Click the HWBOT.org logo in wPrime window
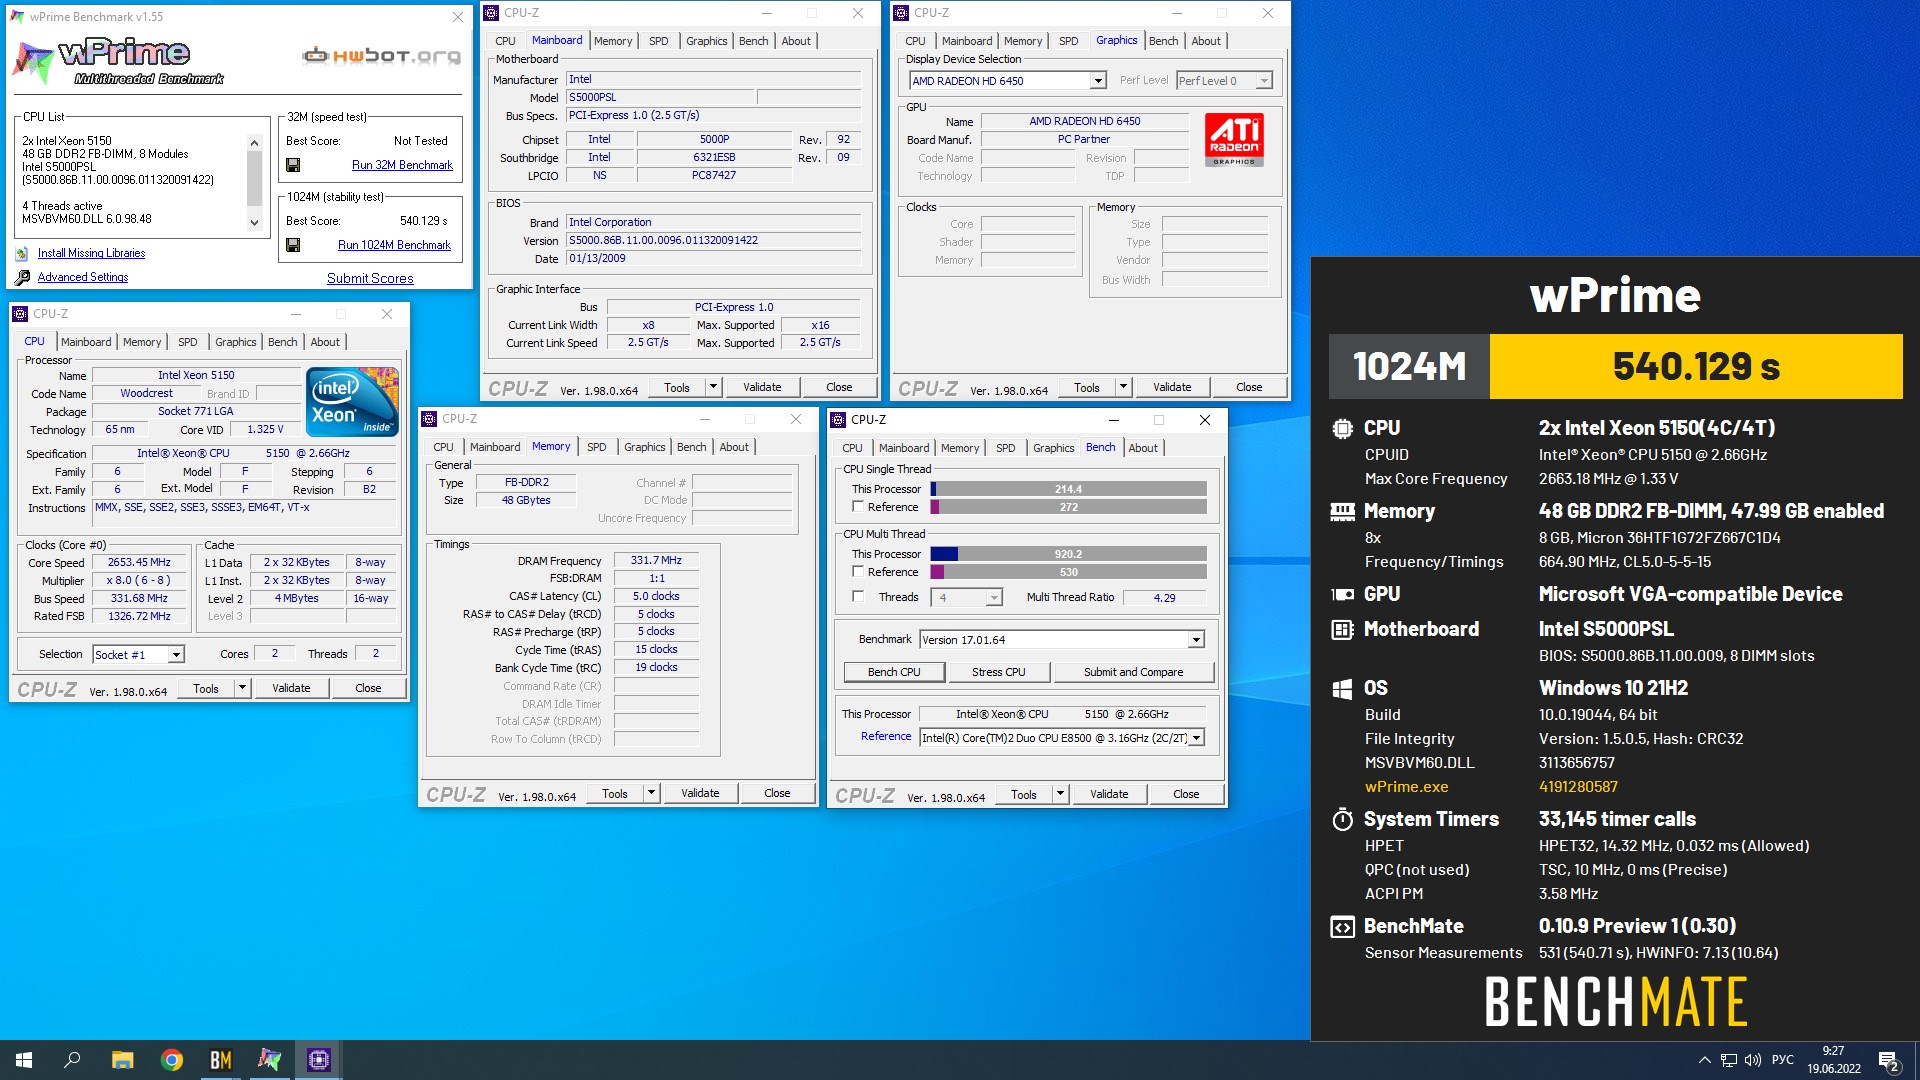 (x=382, y=56)
